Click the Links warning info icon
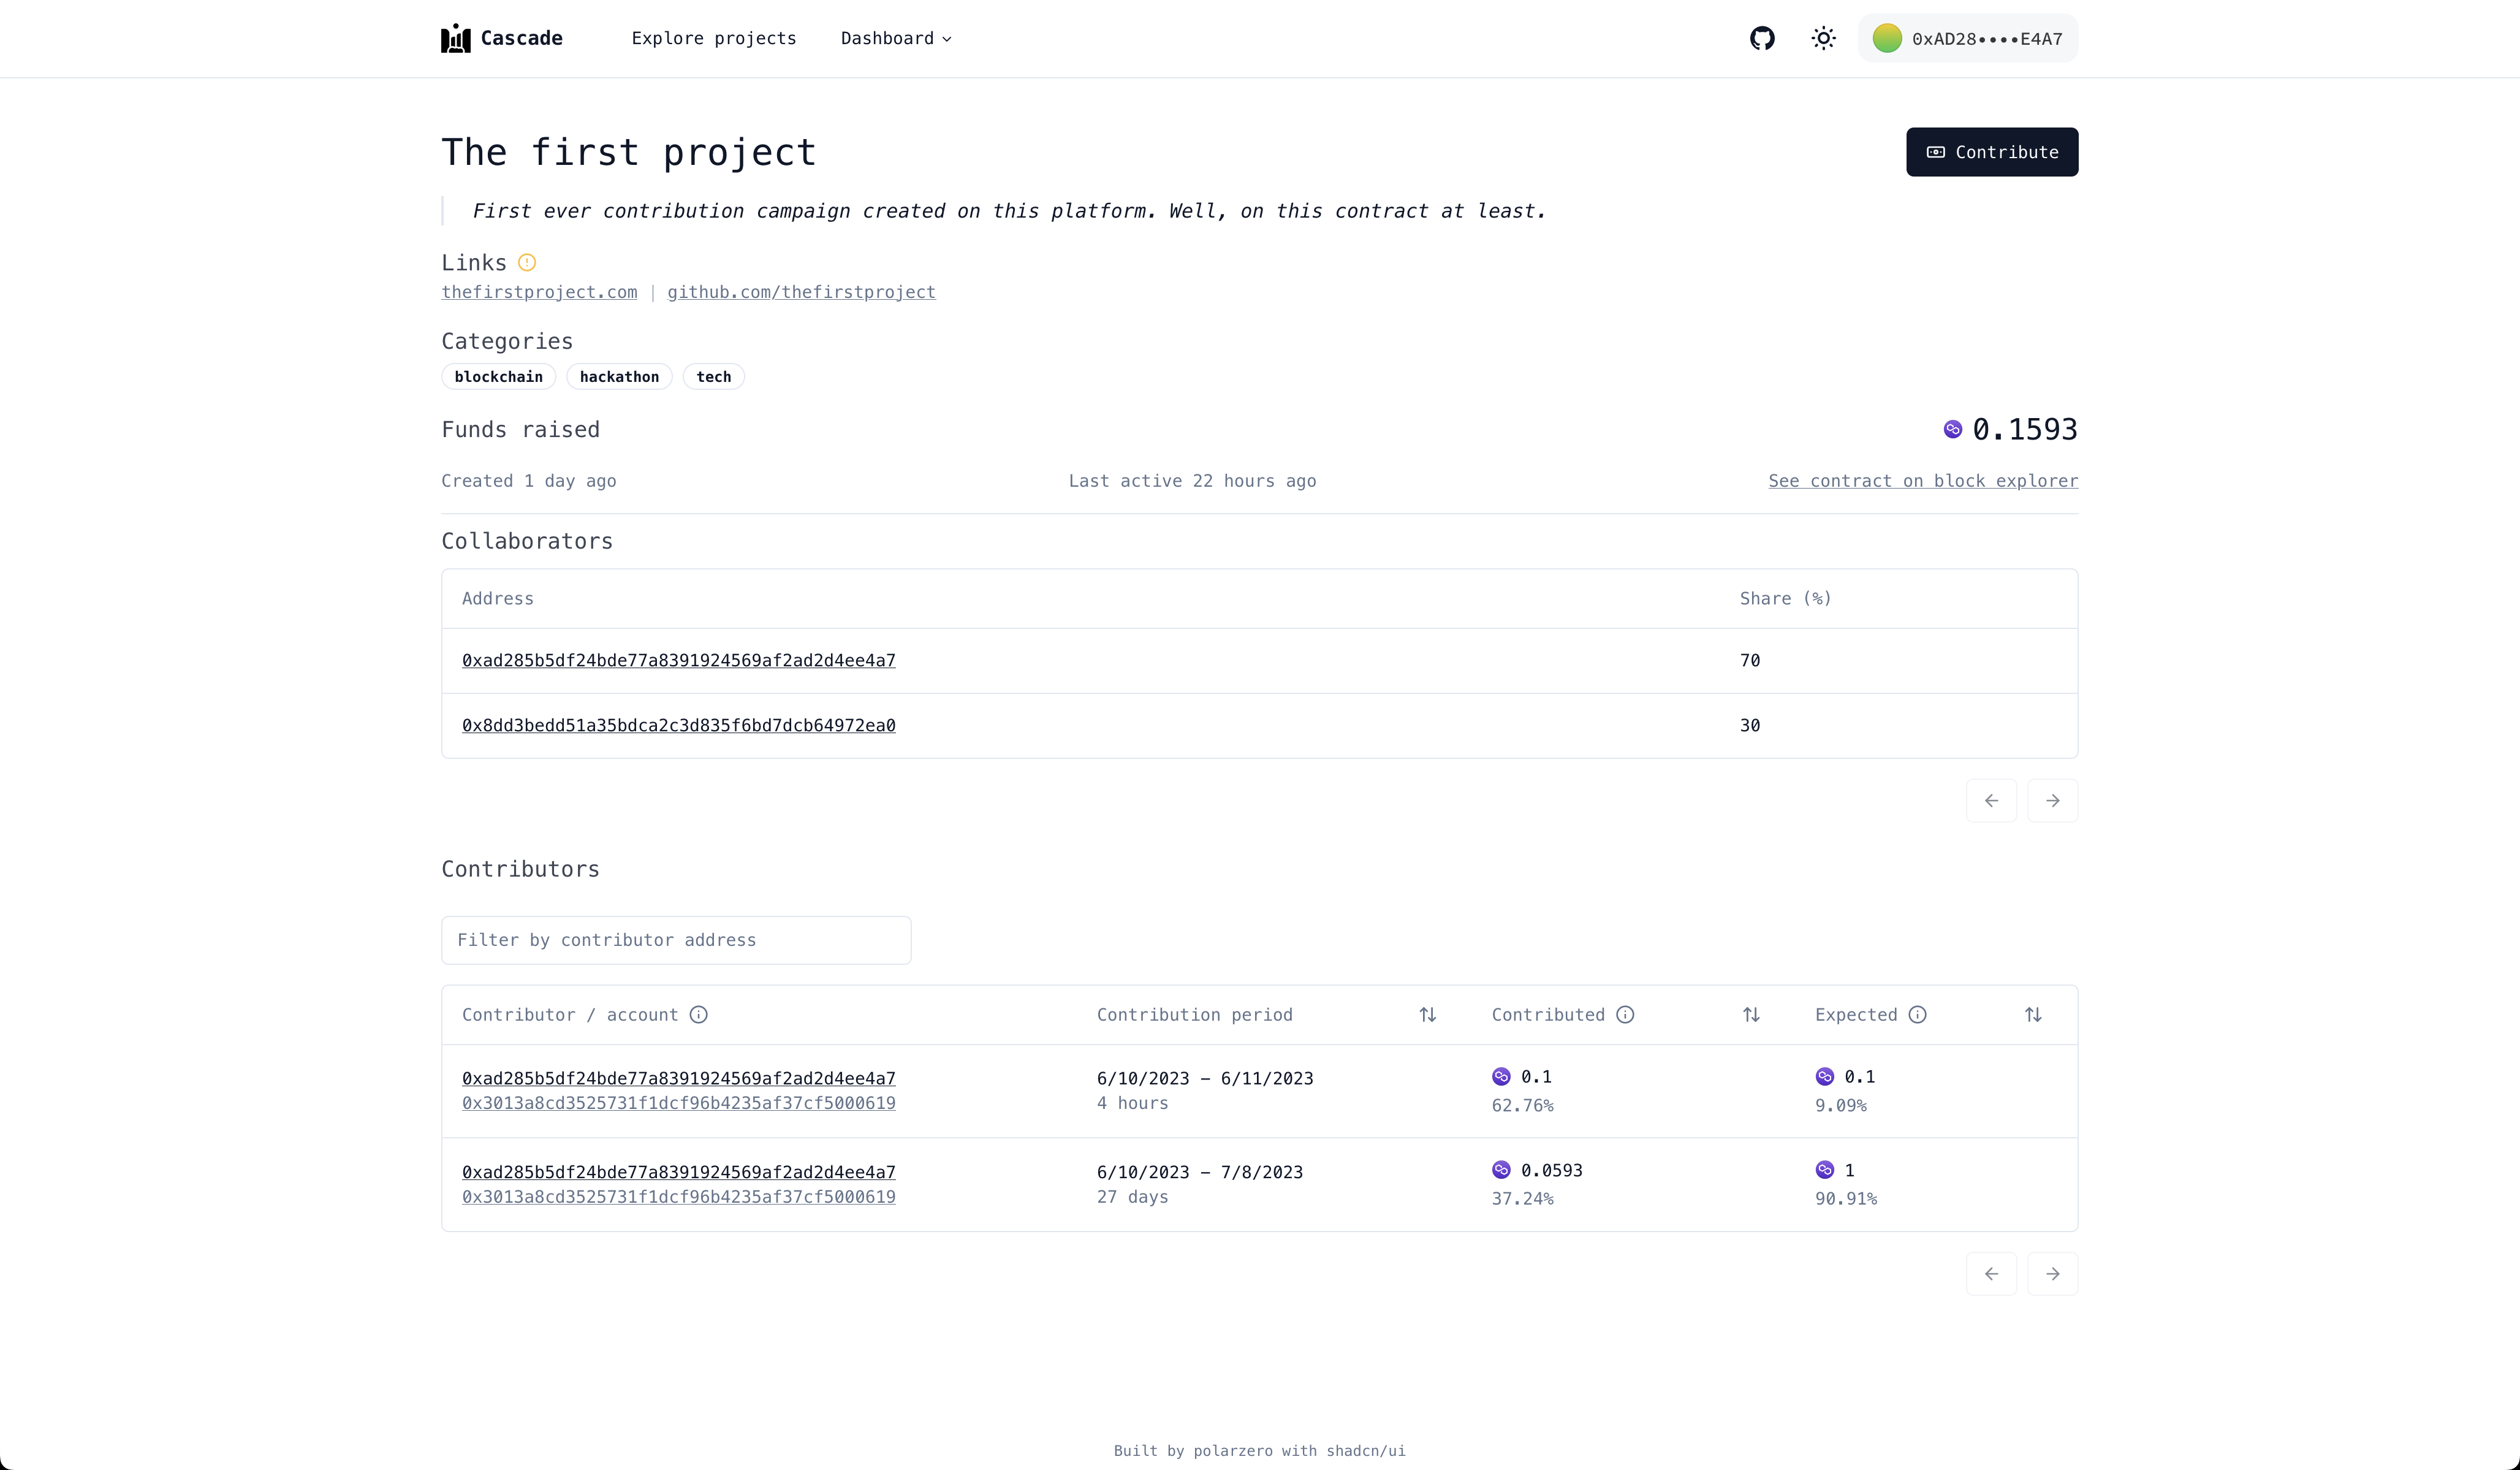The height and width of the screenshot is (1470, 2520). 527,263
